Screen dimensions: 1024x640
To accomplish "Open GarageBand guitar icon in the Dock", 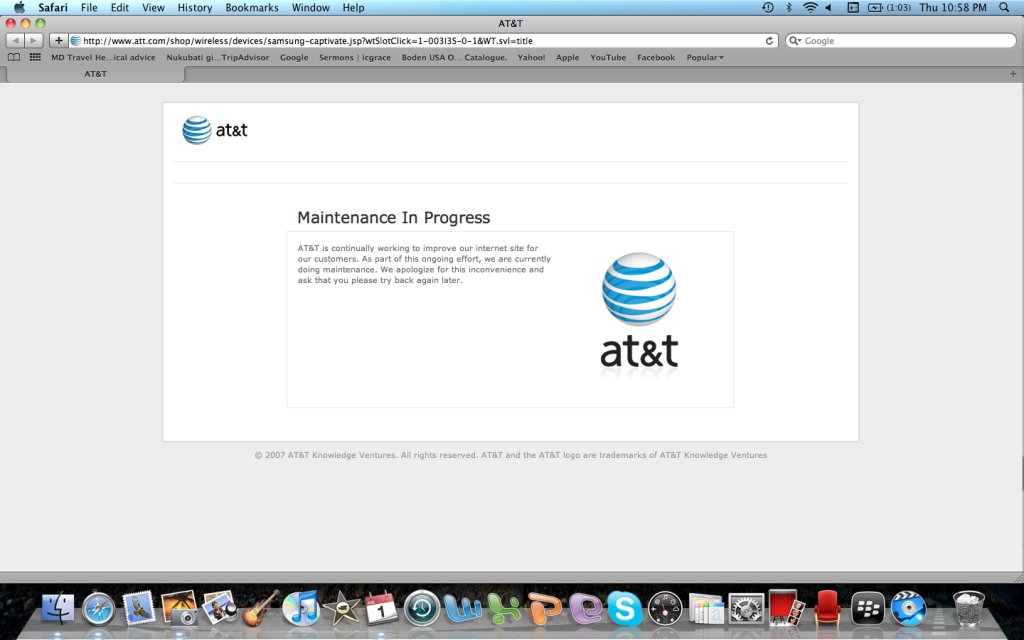I will coord(261,608).
